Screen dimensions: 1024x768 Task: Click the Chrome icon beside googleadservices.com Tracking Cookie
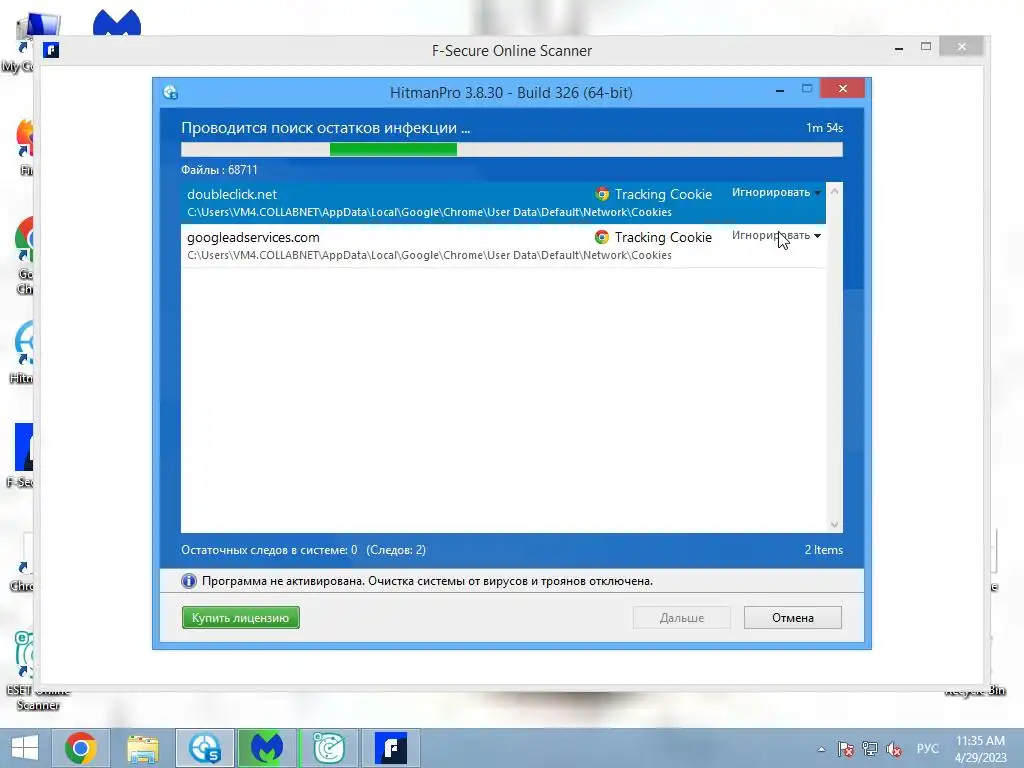[601, 237]
